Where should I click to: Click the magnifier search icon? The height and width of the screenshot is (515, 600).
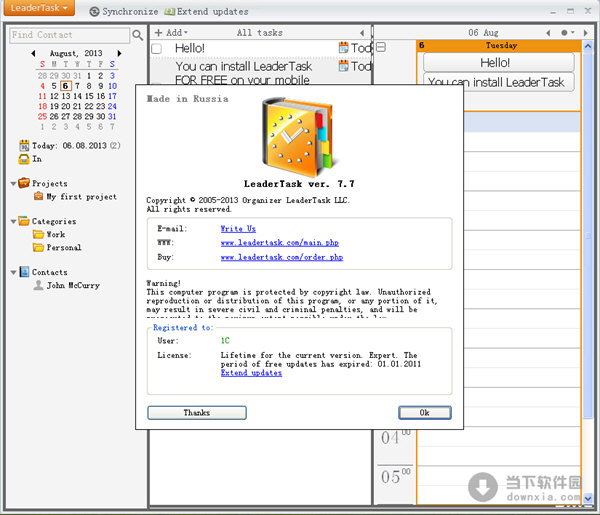point(137,35)
